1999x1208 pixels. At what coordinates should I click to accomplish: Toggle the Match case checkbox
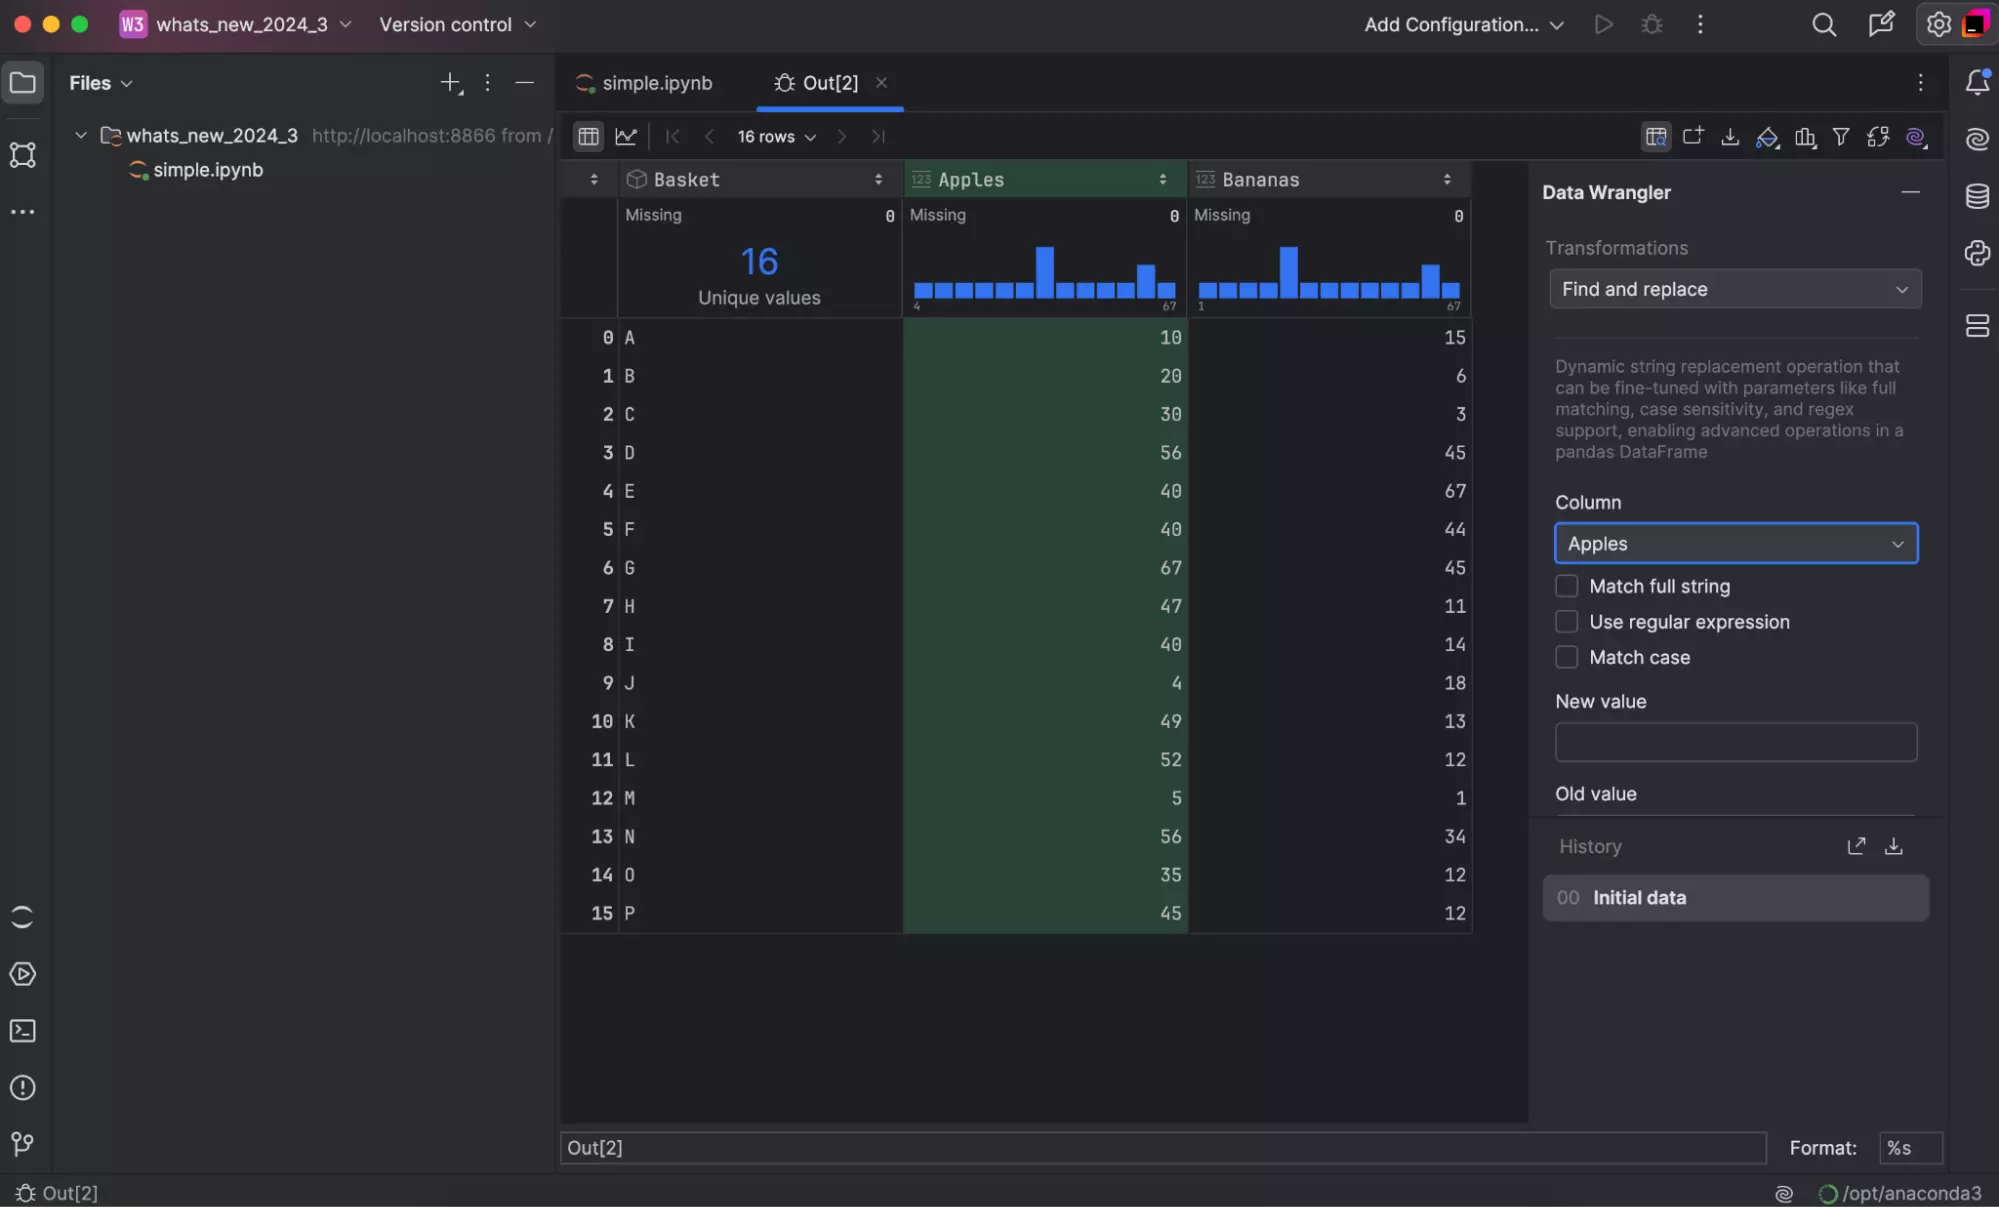point(1567,657)
